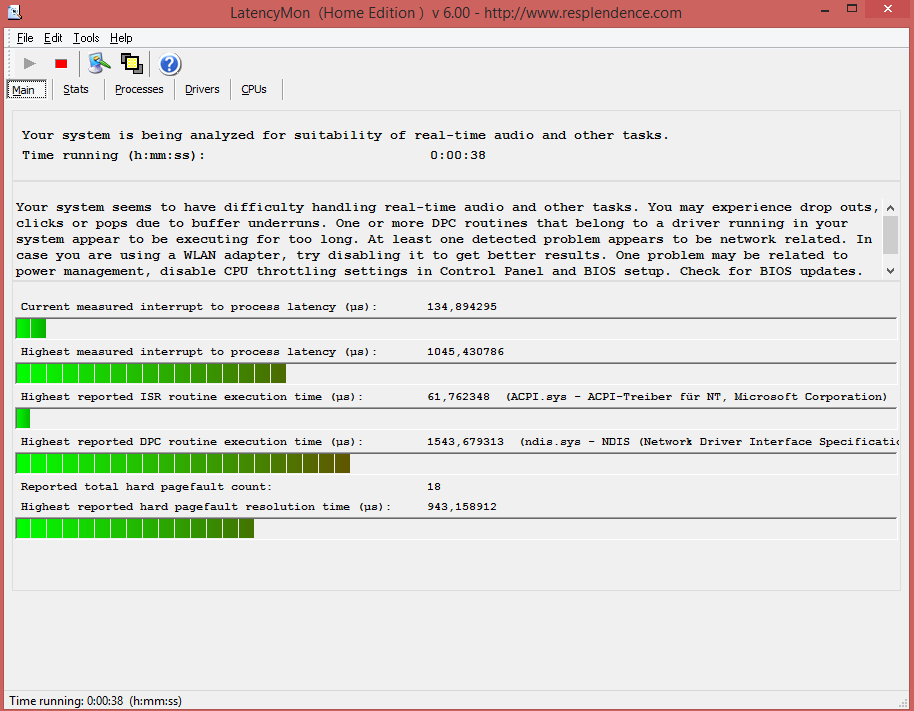
Task: Switch to the Drivers tab
Action: (202, 89)
